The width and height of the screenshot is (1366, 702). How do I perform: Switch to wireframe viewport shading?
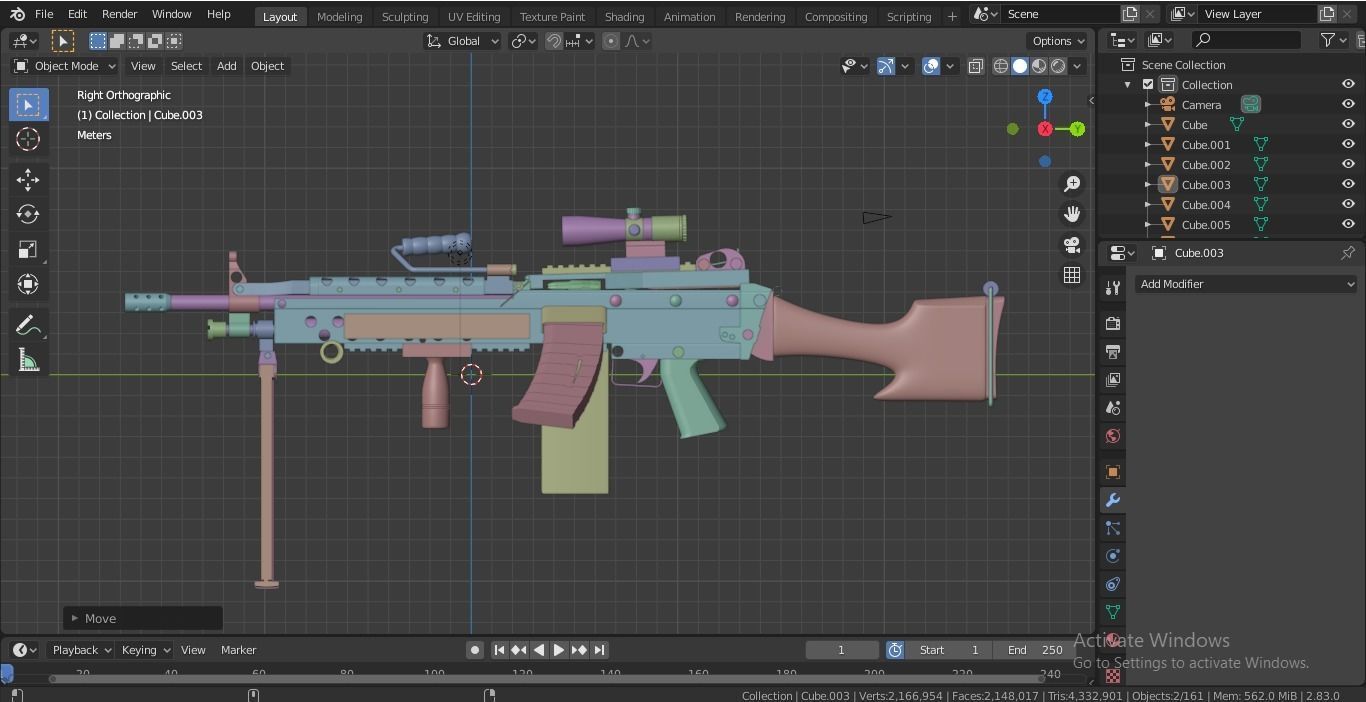click(1000, 66)
